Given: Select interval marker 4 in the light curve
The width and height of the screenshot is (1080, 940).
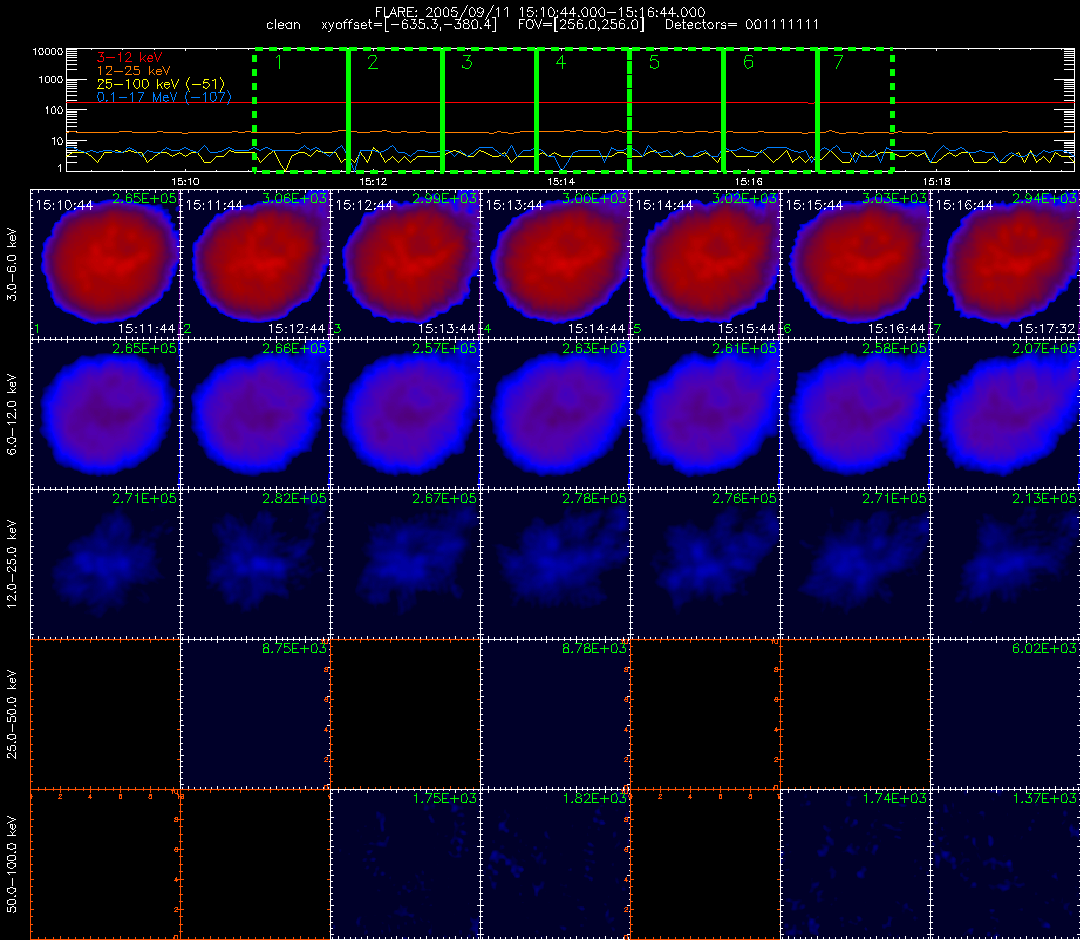Looking at the screenshot, I should click(561, 63).
